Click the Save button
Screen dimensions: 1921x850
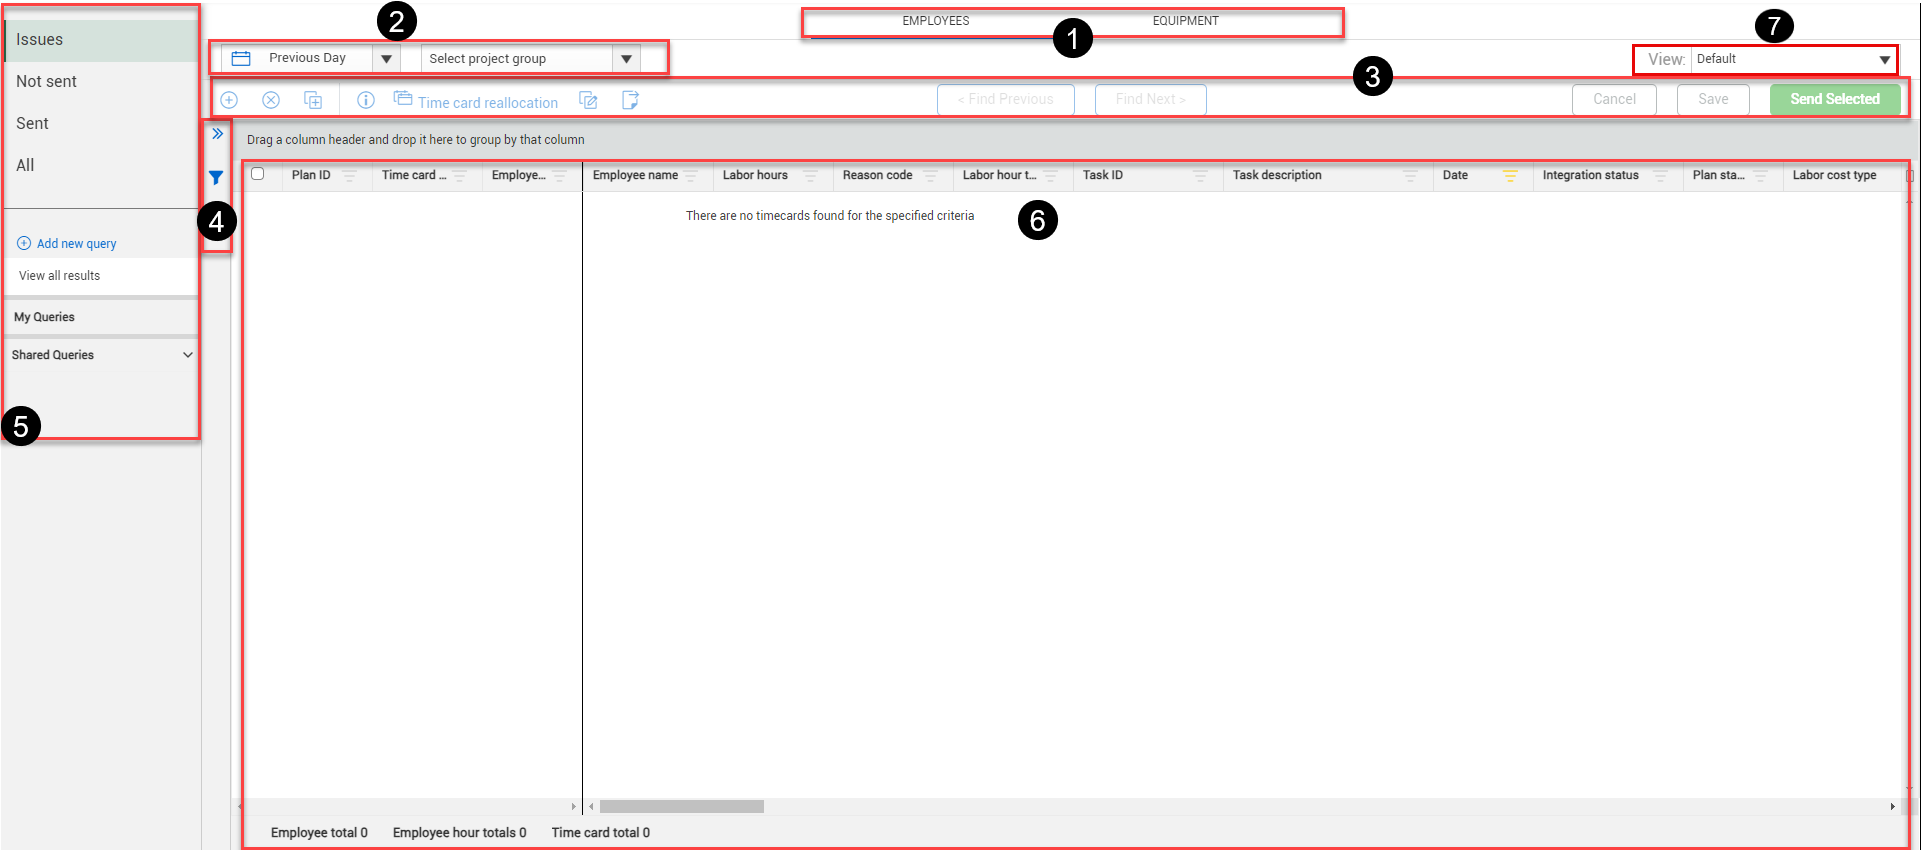[x=1713, y=99]
